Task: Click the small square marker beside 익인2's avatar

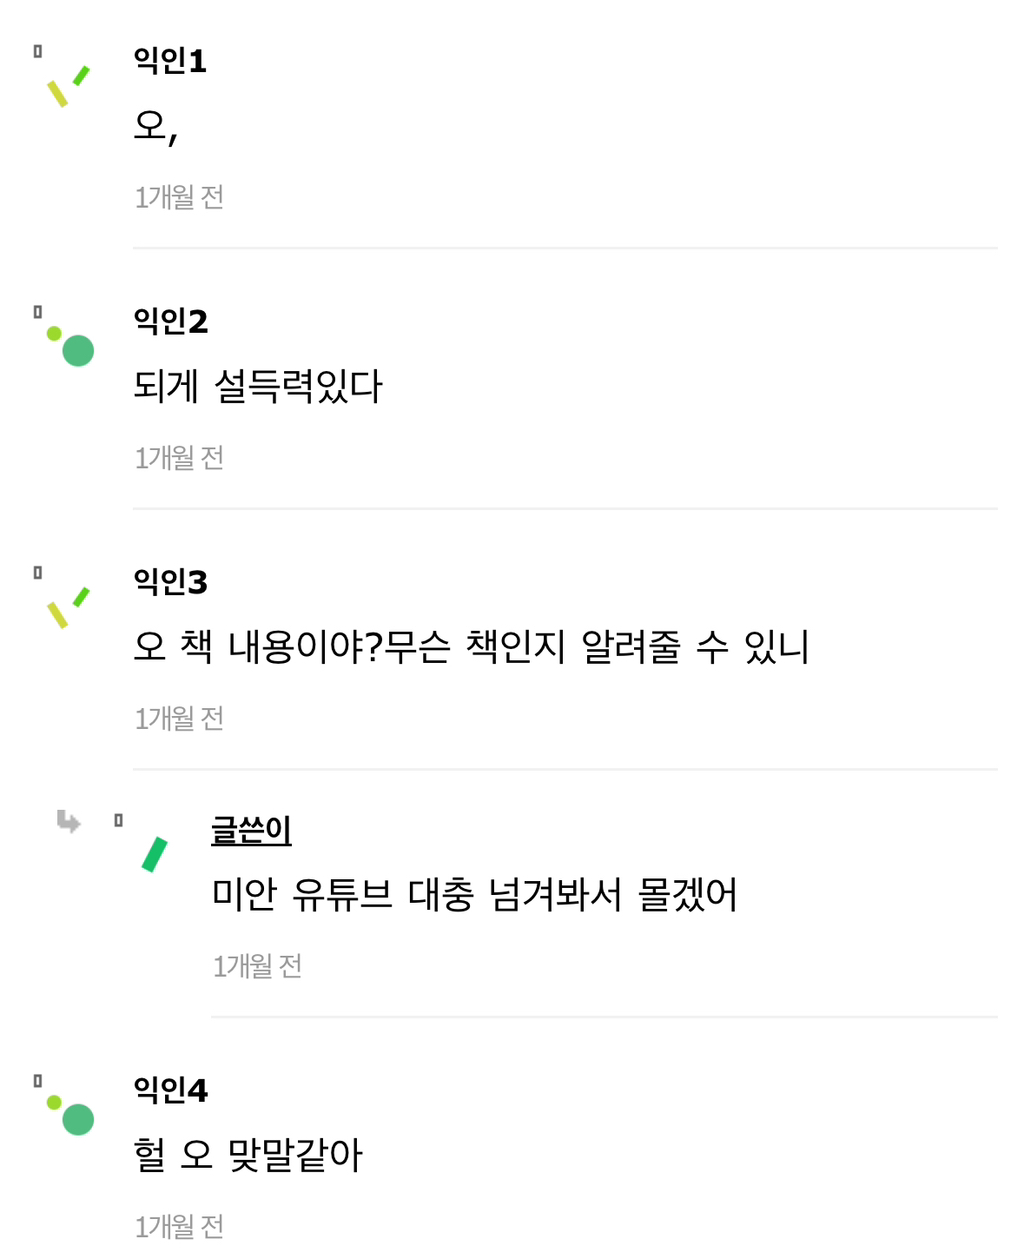Action: pyautogui.click(x=38, y=312)
